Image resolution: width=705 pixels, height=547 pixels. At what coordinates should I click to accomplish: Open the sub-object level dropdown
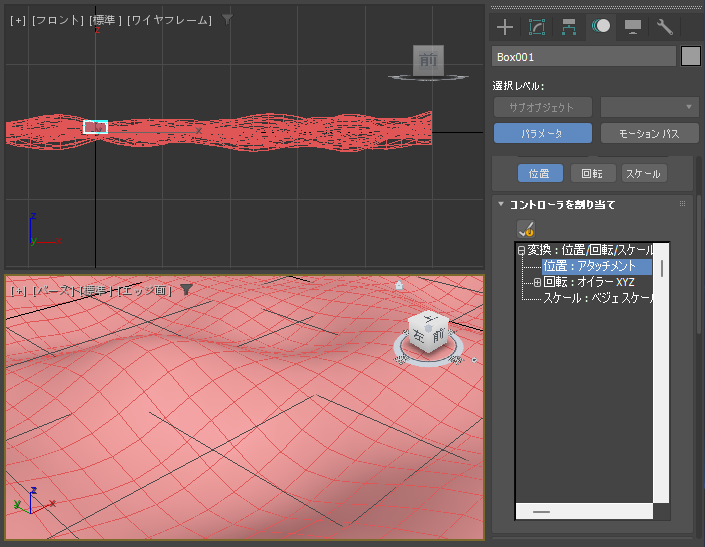point(649,107)
